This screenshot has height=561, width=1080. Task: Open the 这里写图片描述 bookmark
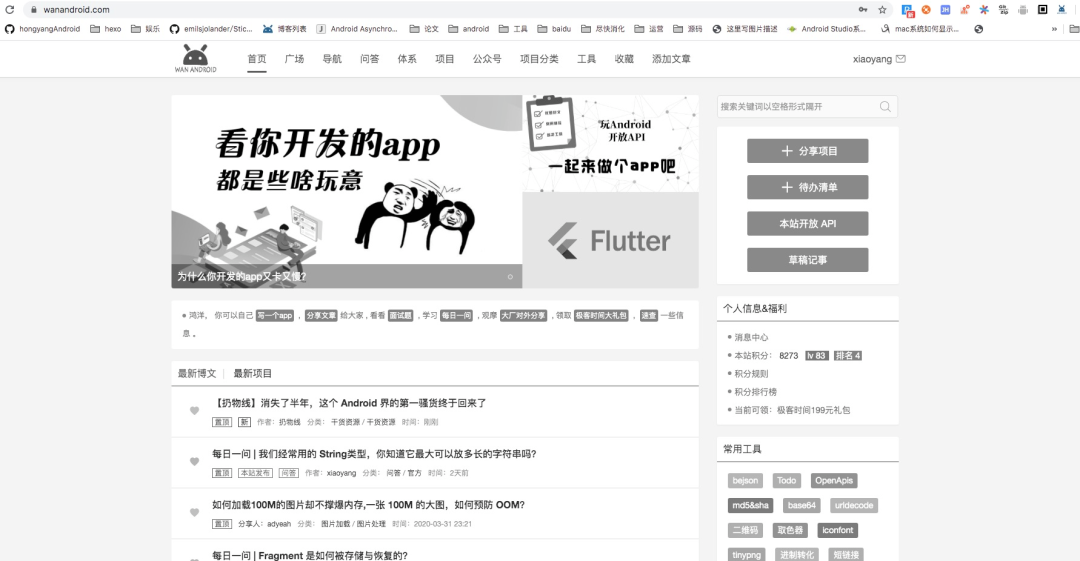[745, 29]
